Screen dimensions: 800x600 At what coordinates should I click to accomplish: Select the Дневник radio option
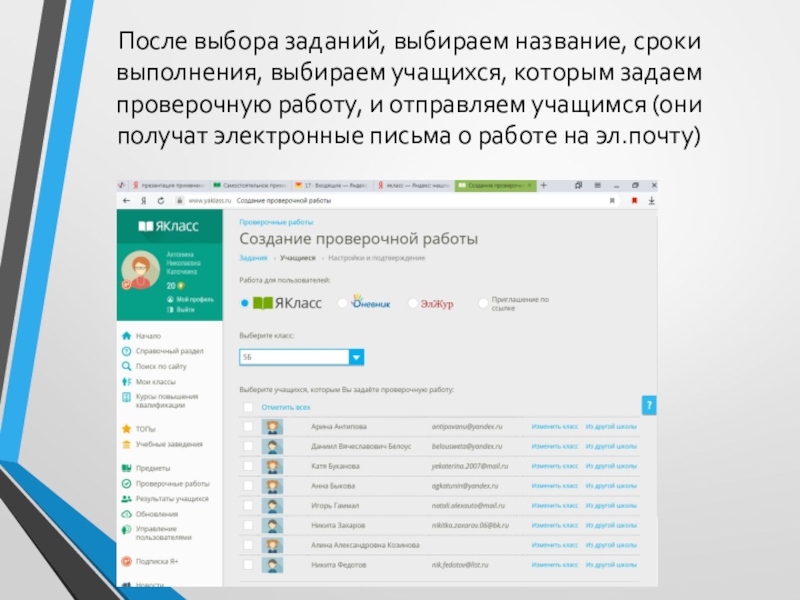[x=342, y=303]
